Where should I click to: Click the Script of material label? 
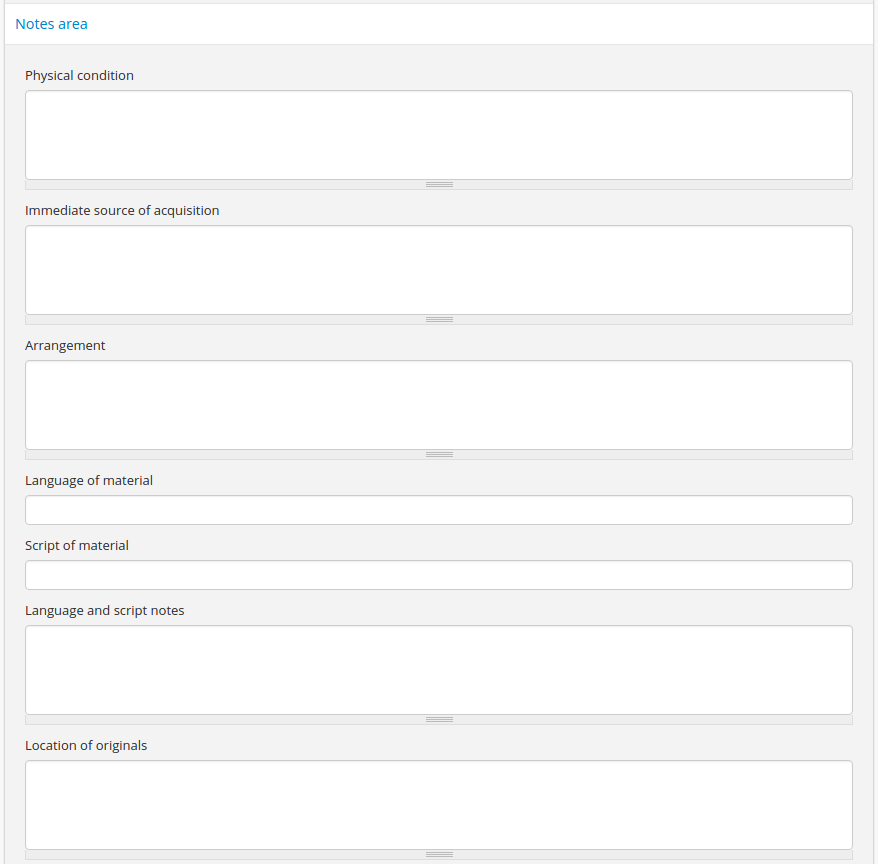tap(77, 546)
